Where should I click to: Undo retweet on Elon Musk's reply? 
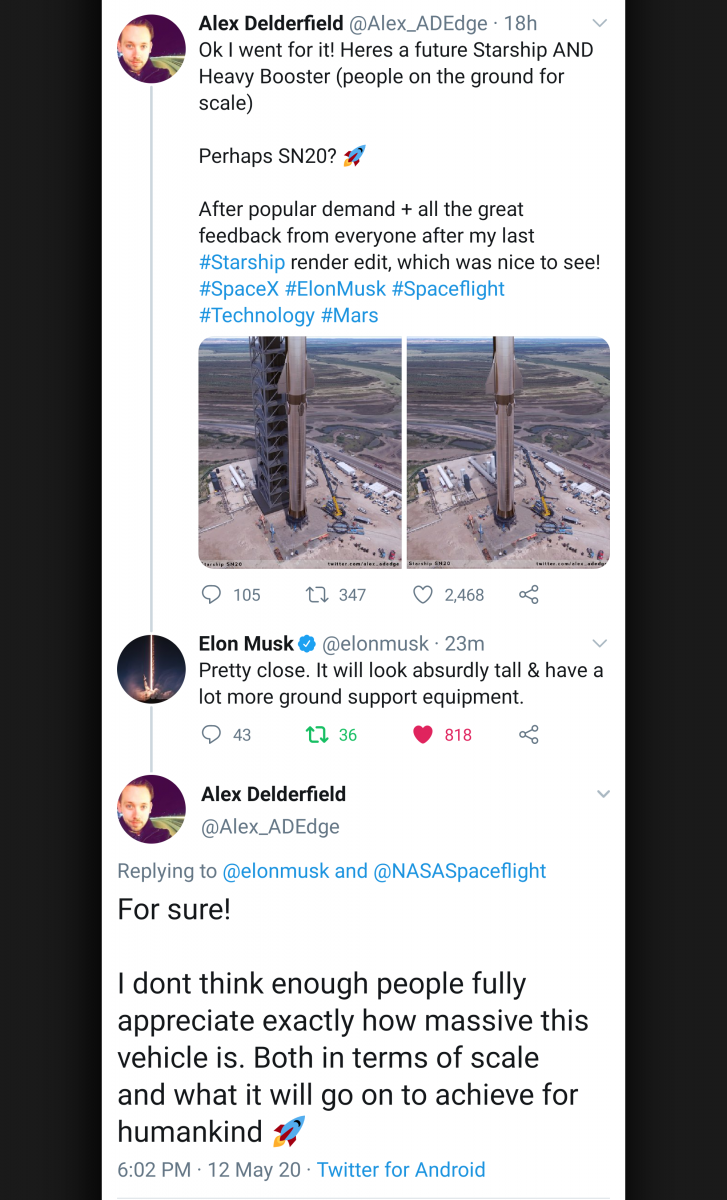(x=316, y=735)
